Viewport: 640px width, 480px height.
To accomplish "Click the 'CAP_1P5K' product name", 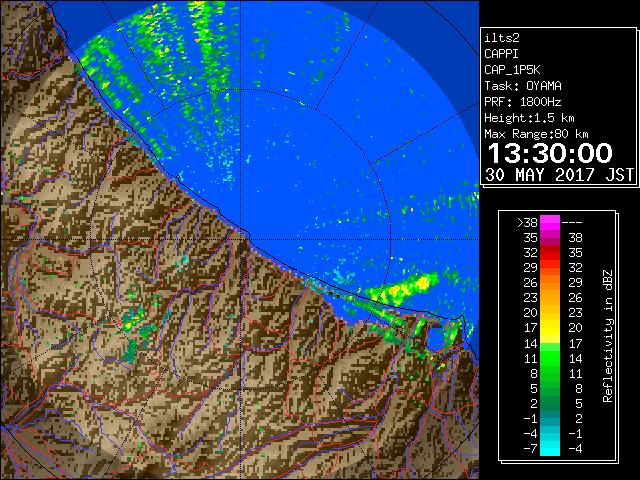I will point(512,70).
